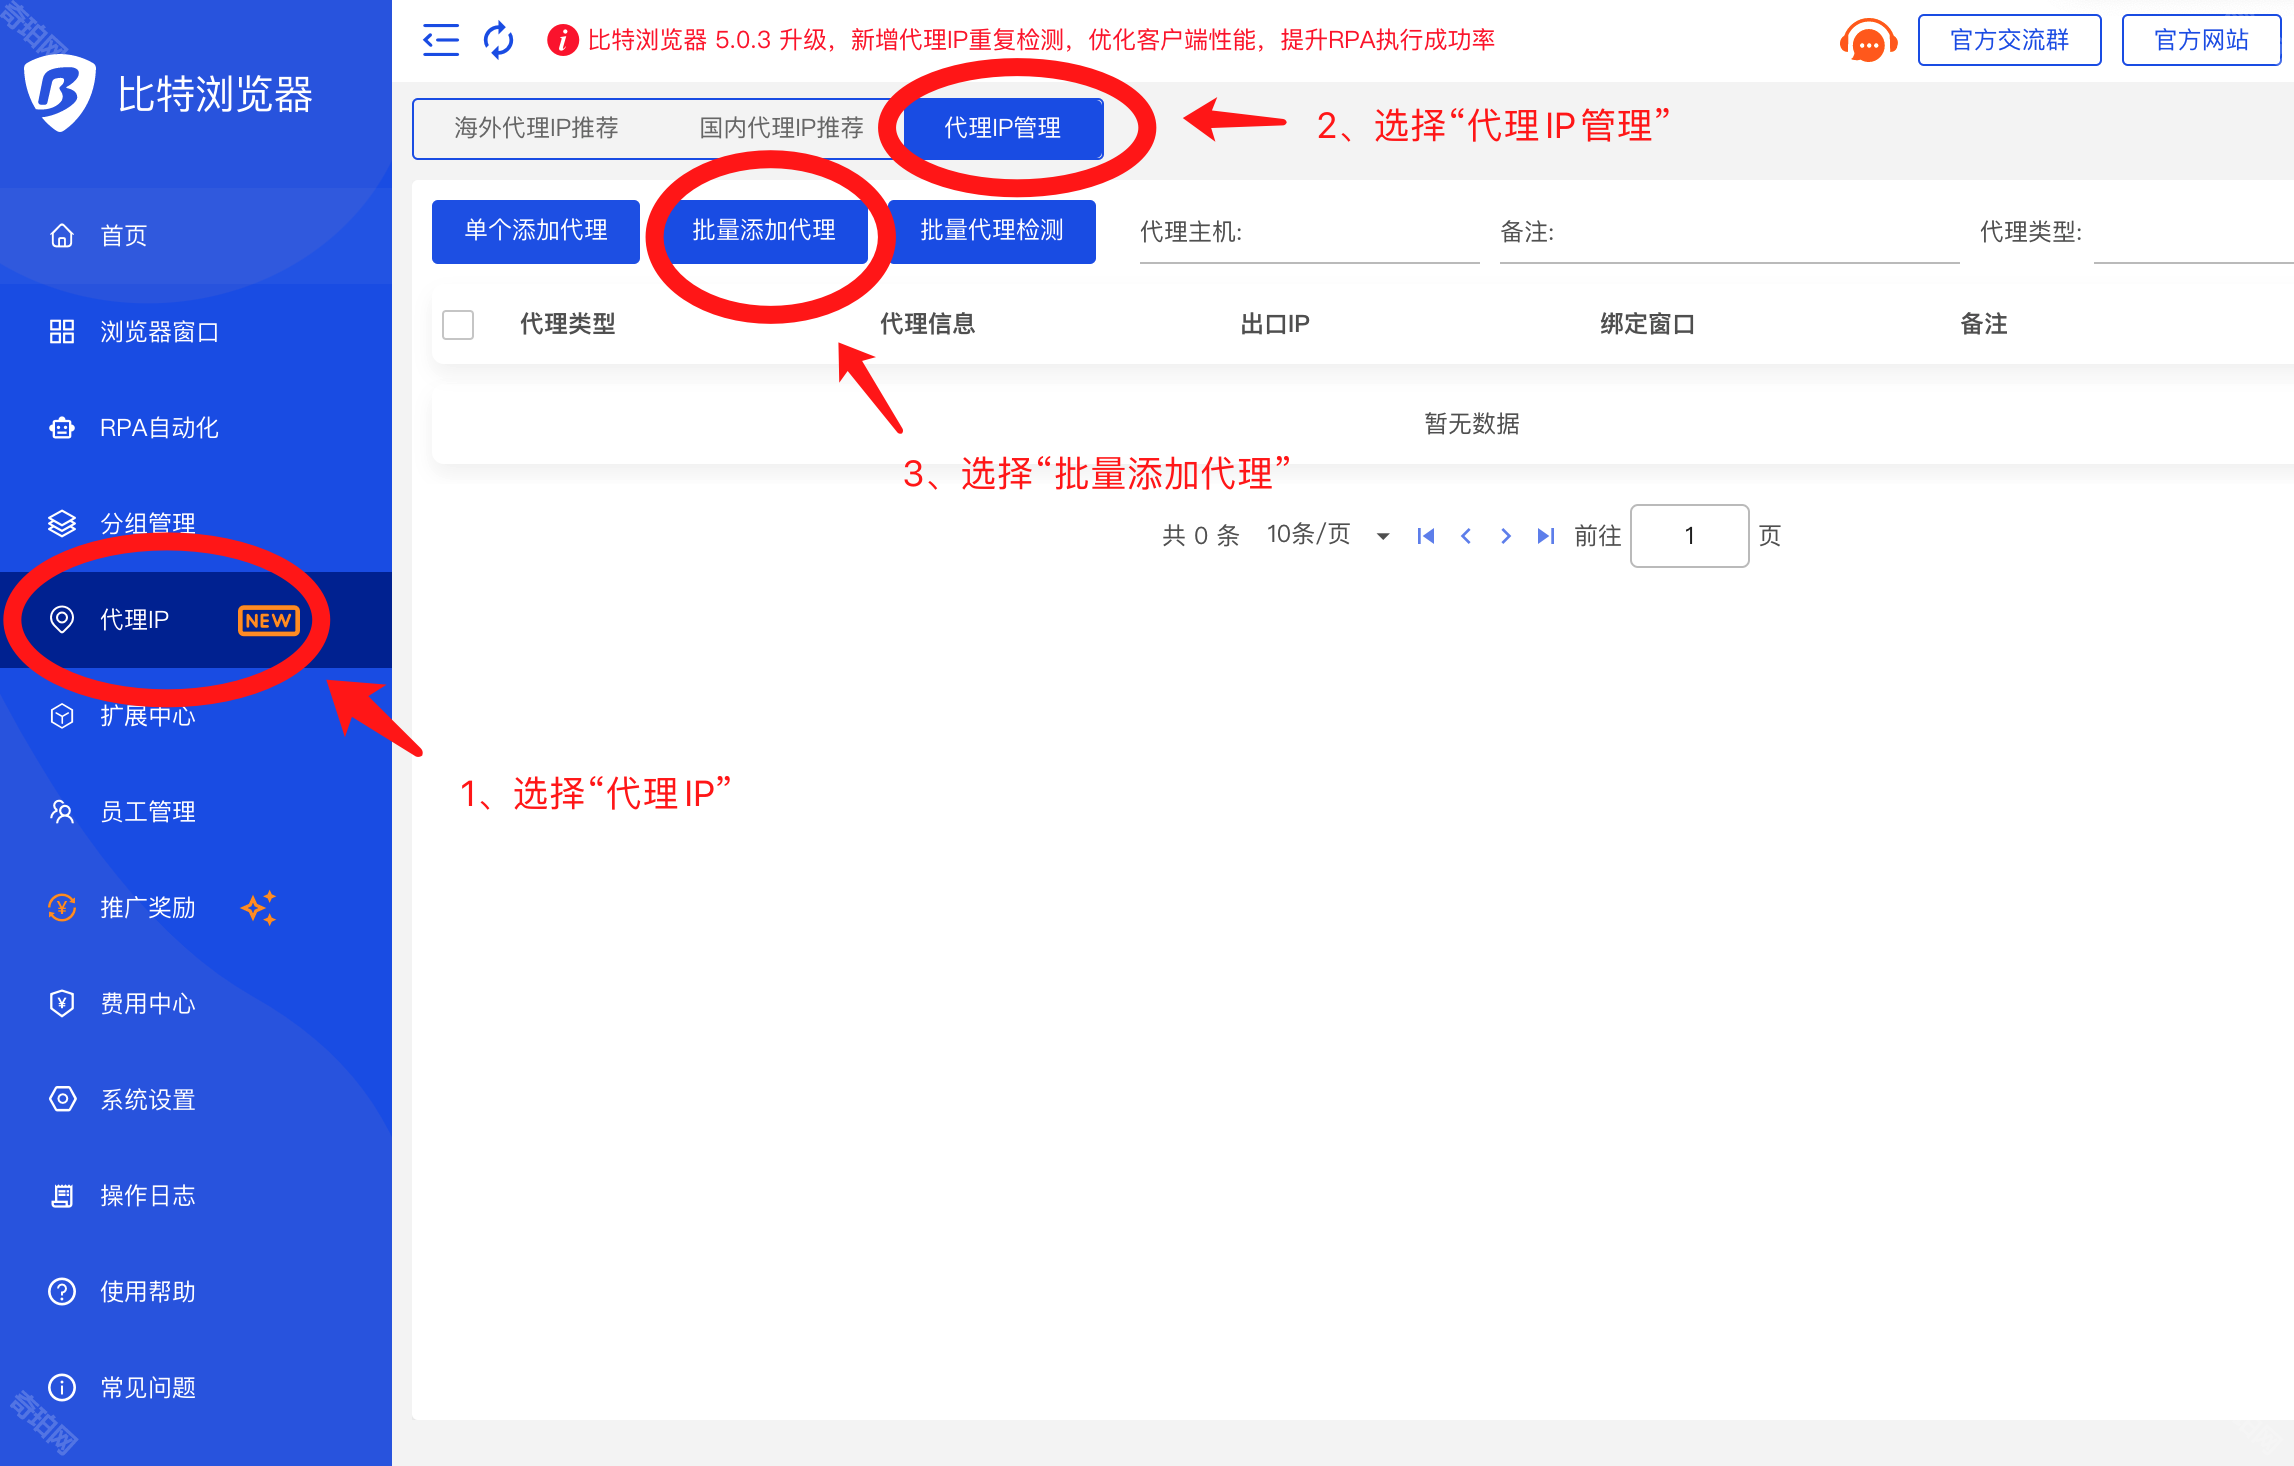
Task: Go to last page arrow in pagination
Action: point(1546,536)
